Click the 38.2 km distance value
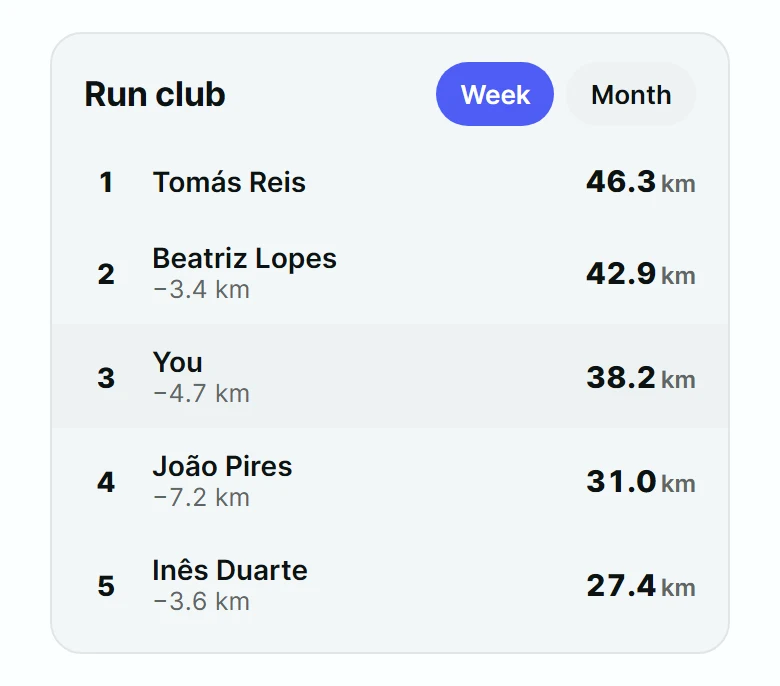780x686 pixels. click(641, 378)
